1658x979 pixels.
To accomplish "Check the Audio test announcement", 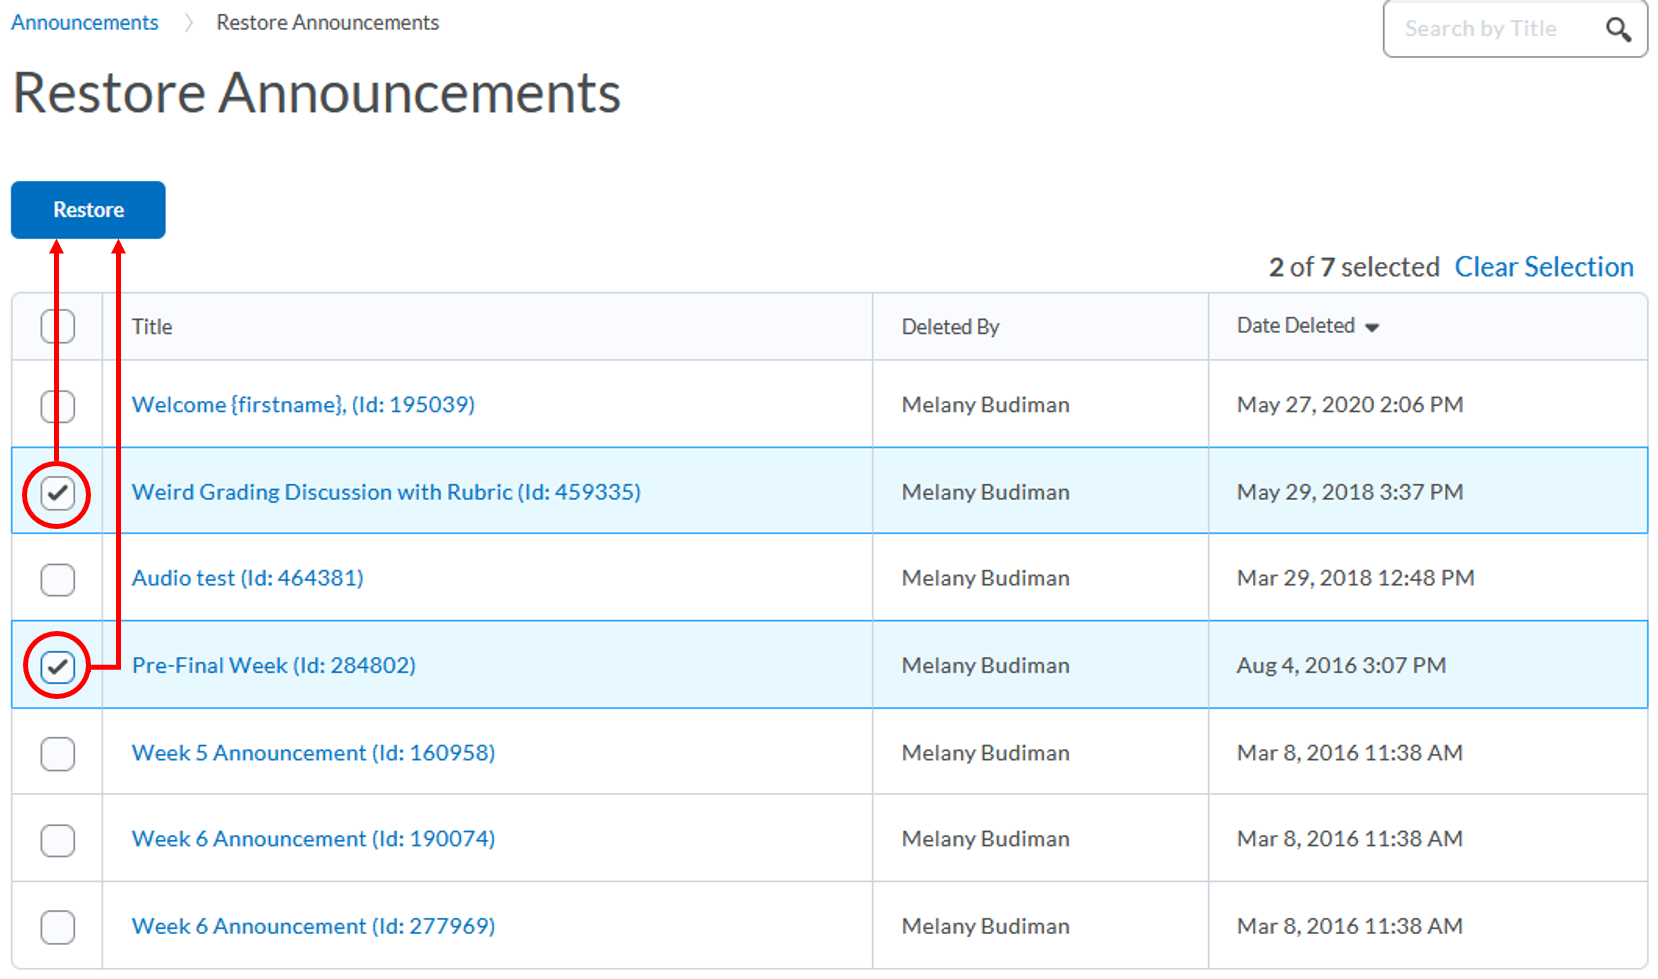I will (57, 579).
